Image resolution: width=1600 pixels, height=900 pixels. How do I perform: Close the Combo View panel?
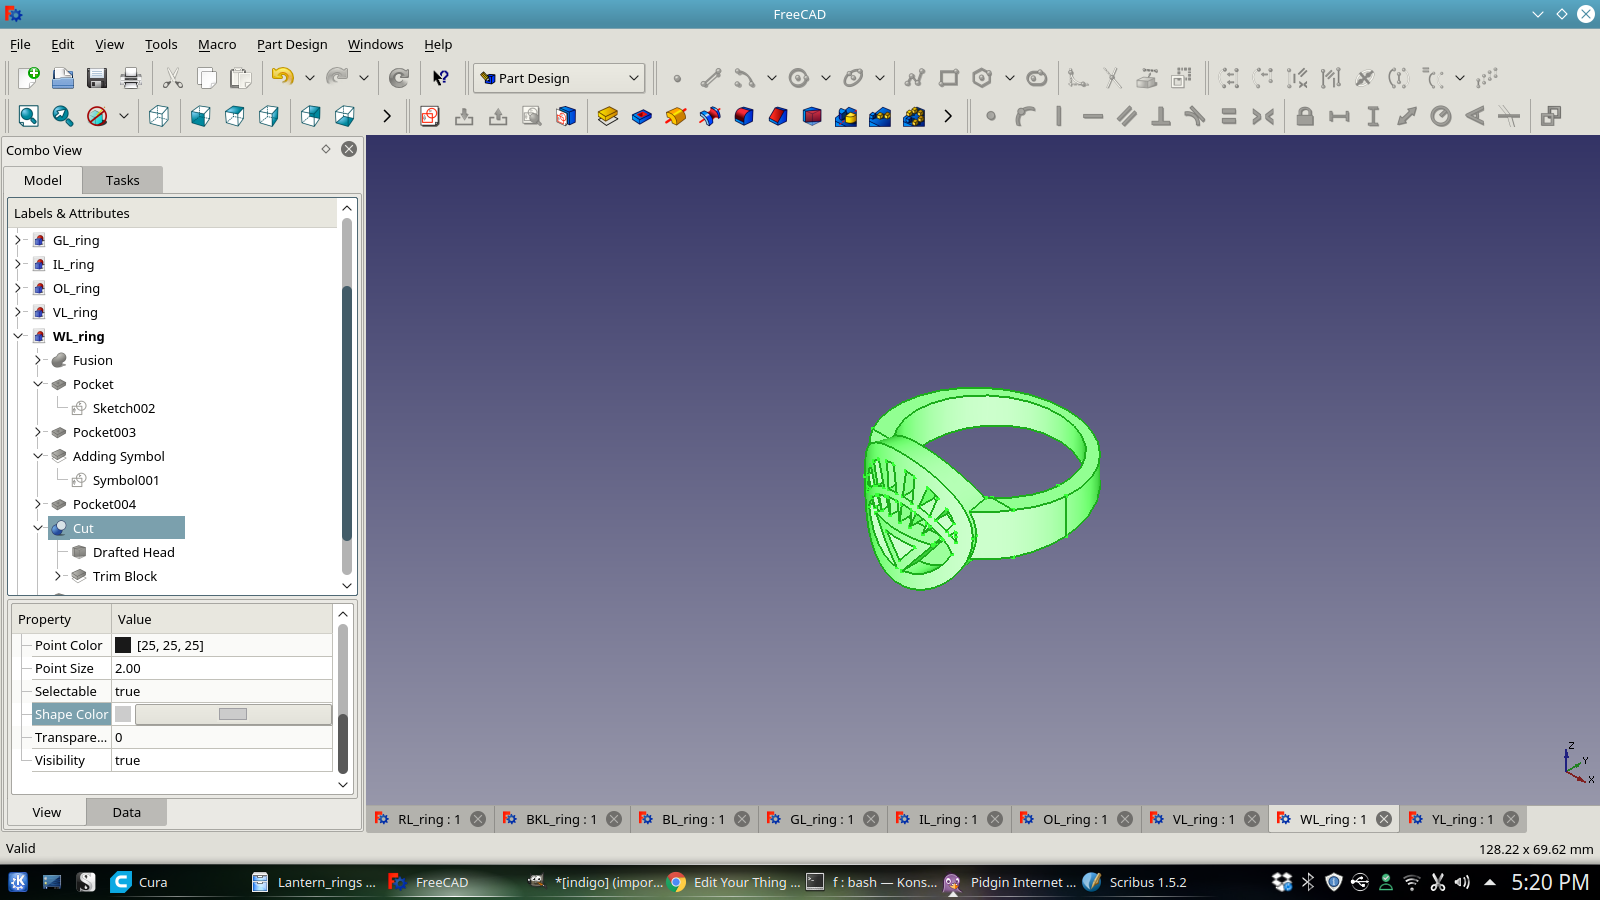click(349, 149)
